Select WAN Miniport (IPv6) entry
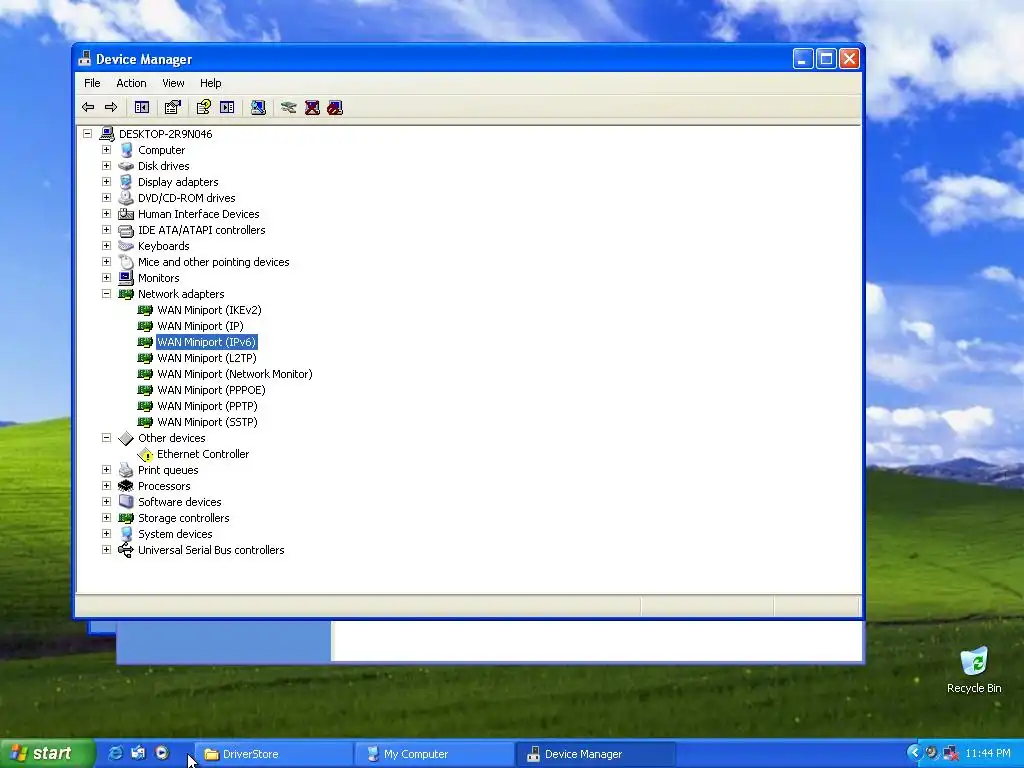1024x768 pixels. (x=206, y=342)
